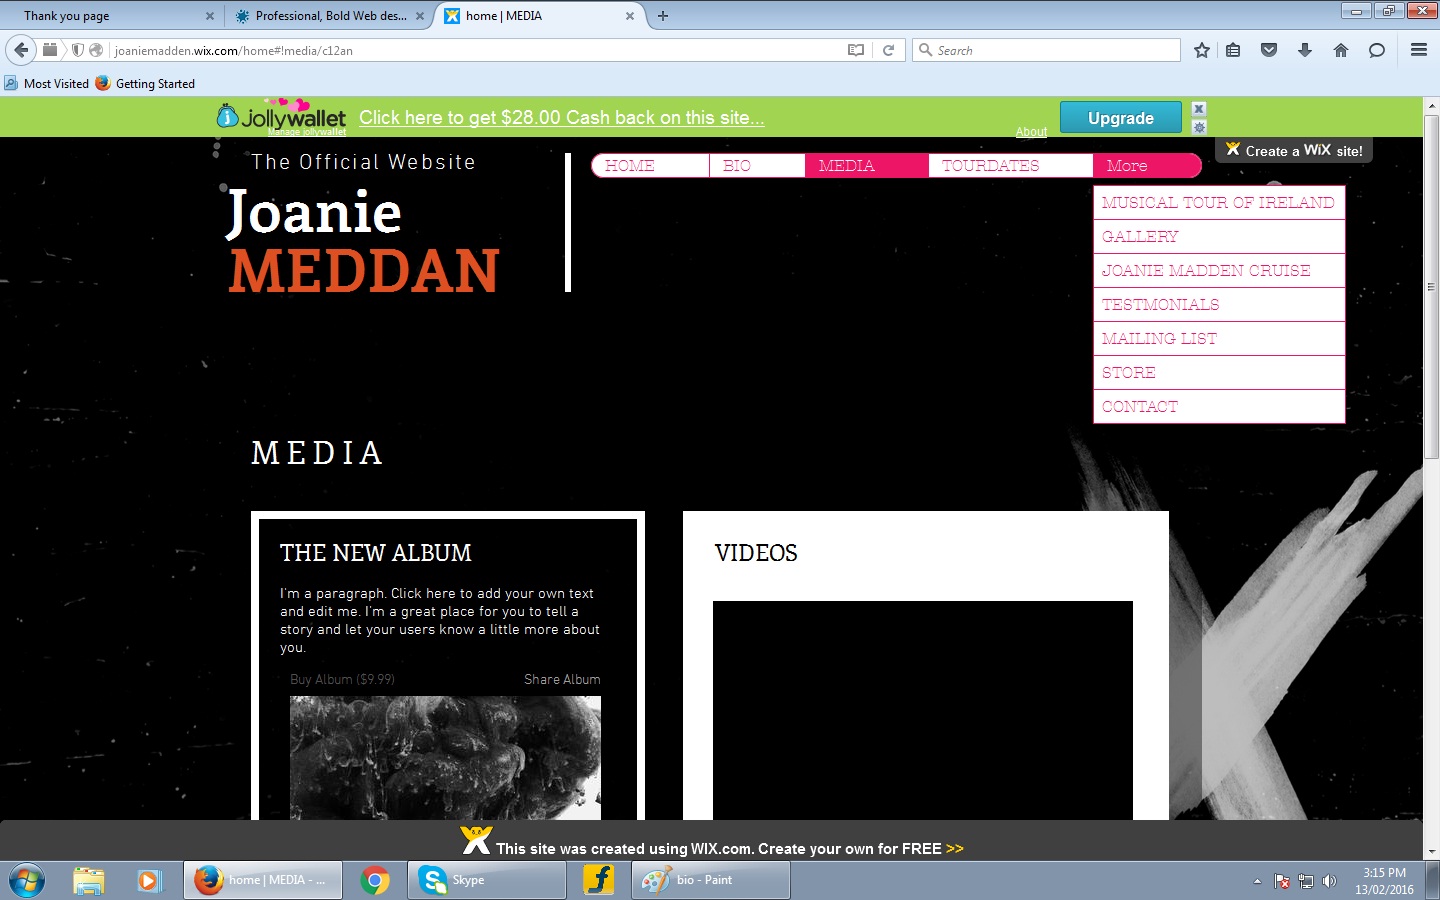
Task: Click the Jollywallet Upgrade button
Action: click(1121, 118)
